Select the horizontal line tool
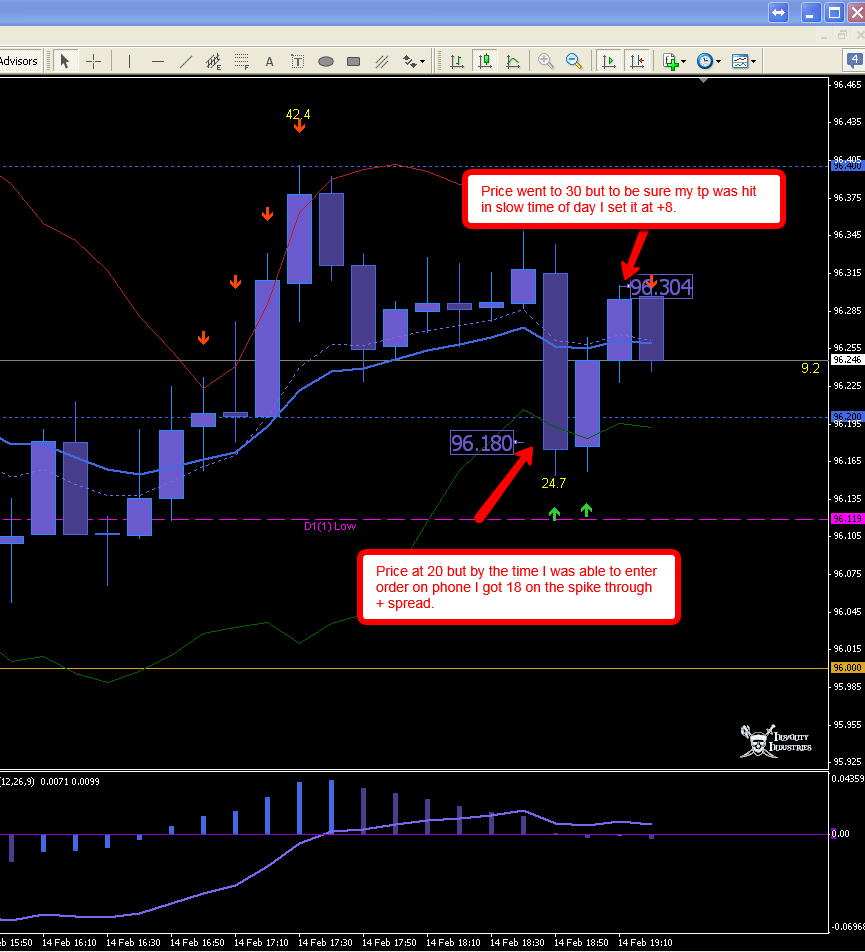 tap(158, 61)
